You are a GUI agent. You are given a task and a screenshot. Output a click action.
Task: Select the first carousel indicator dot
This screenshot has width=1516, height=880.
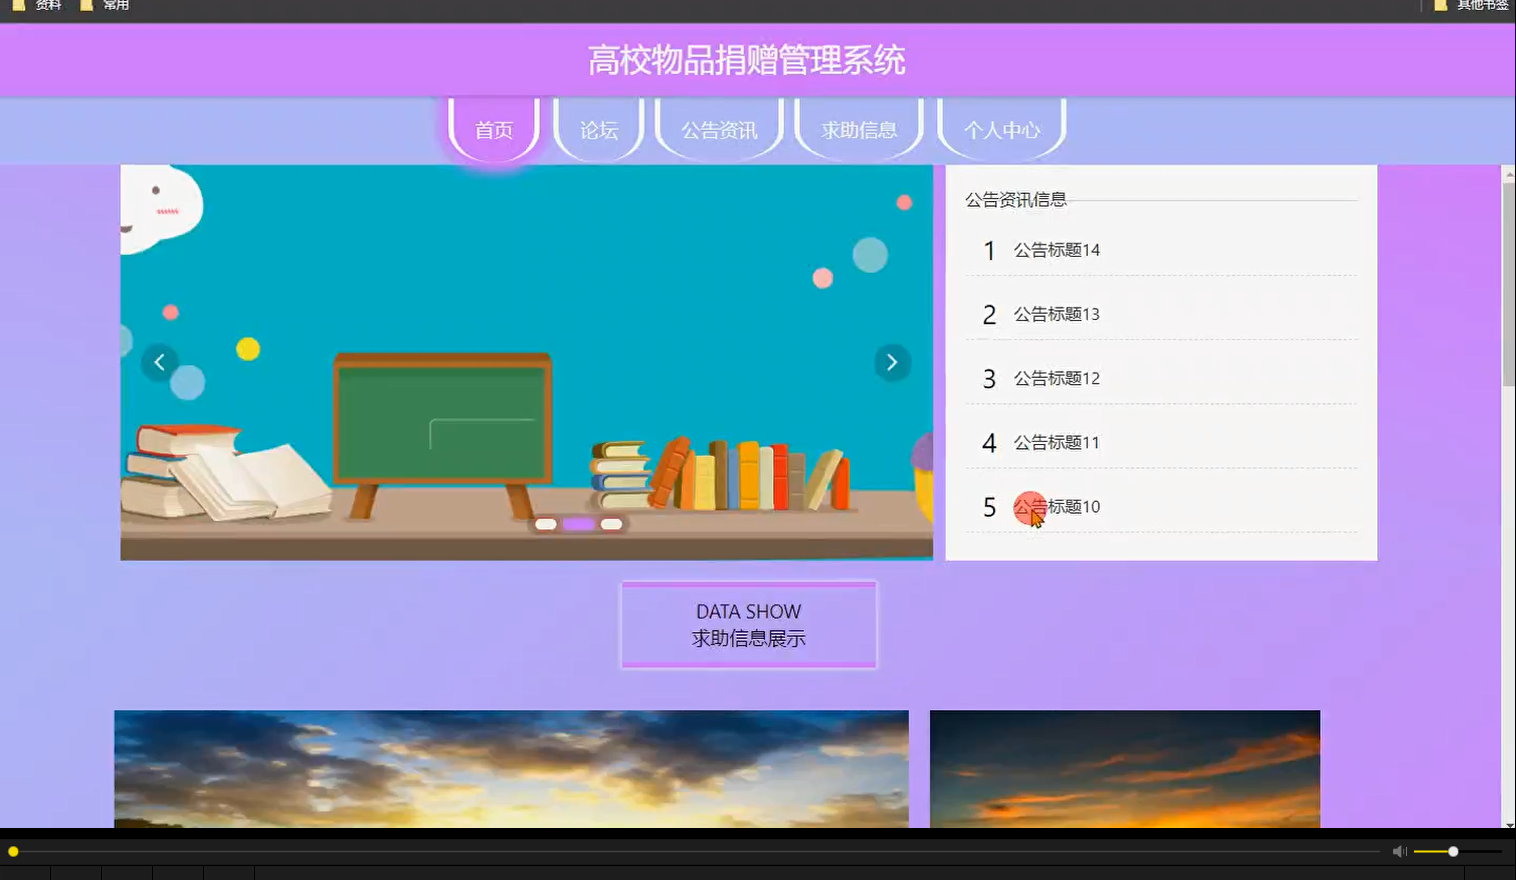[x=546, y=523]
